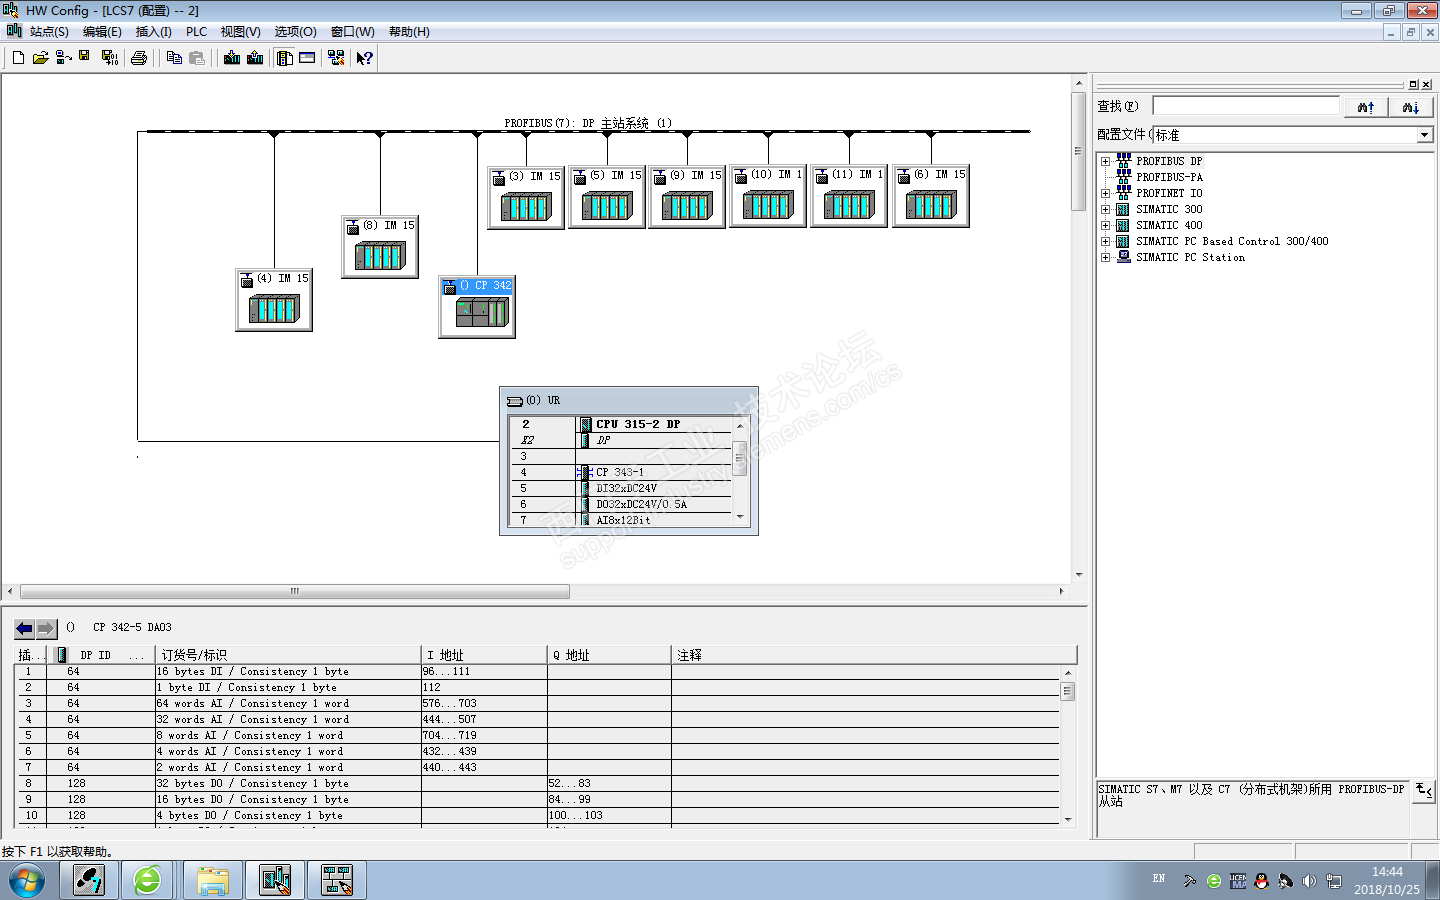Select DP slave (10) IM station
This screenshot has height=900, width=1440.
pos(768,197)
